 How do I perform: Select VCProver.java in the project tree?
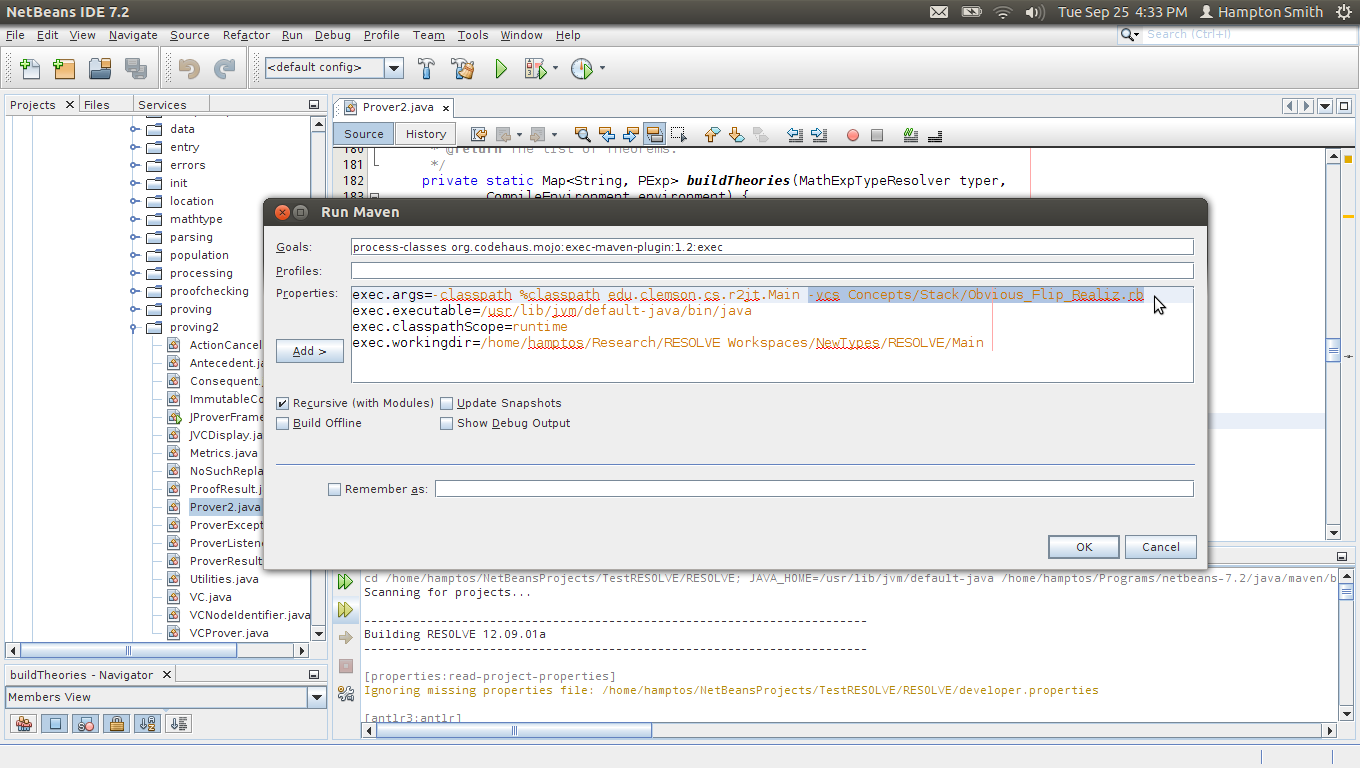coord(229,633)
